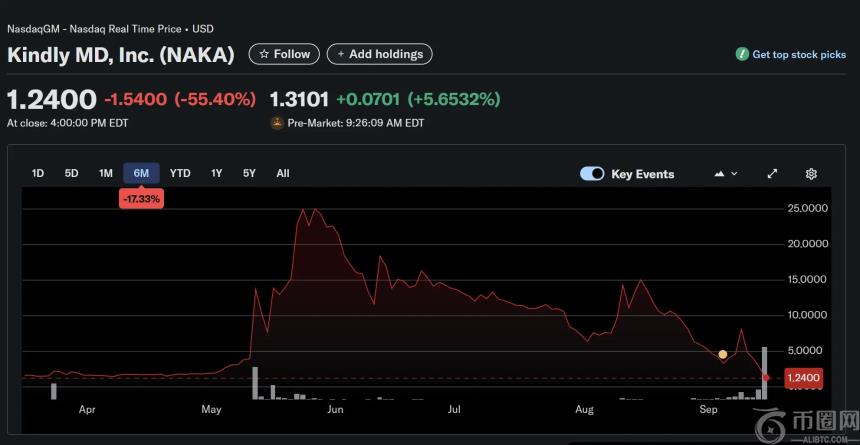Click Add holdings button
This screenshot has height=445, width=860.
coord(379,54)
